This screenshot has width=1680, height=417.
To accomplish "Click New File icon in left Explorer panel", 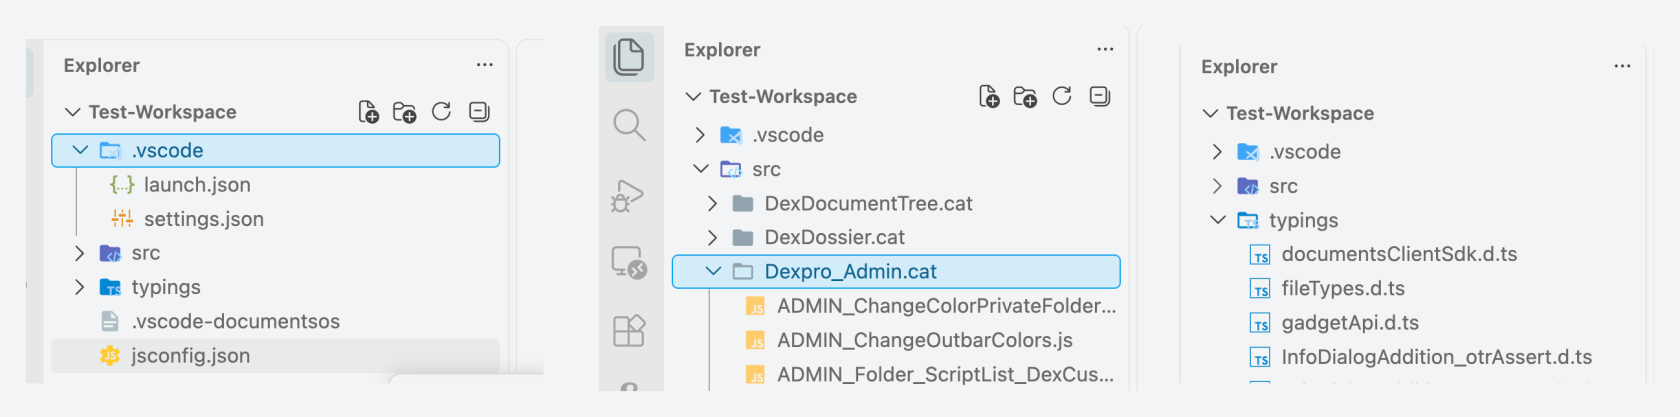I will [x=368, y=112].
